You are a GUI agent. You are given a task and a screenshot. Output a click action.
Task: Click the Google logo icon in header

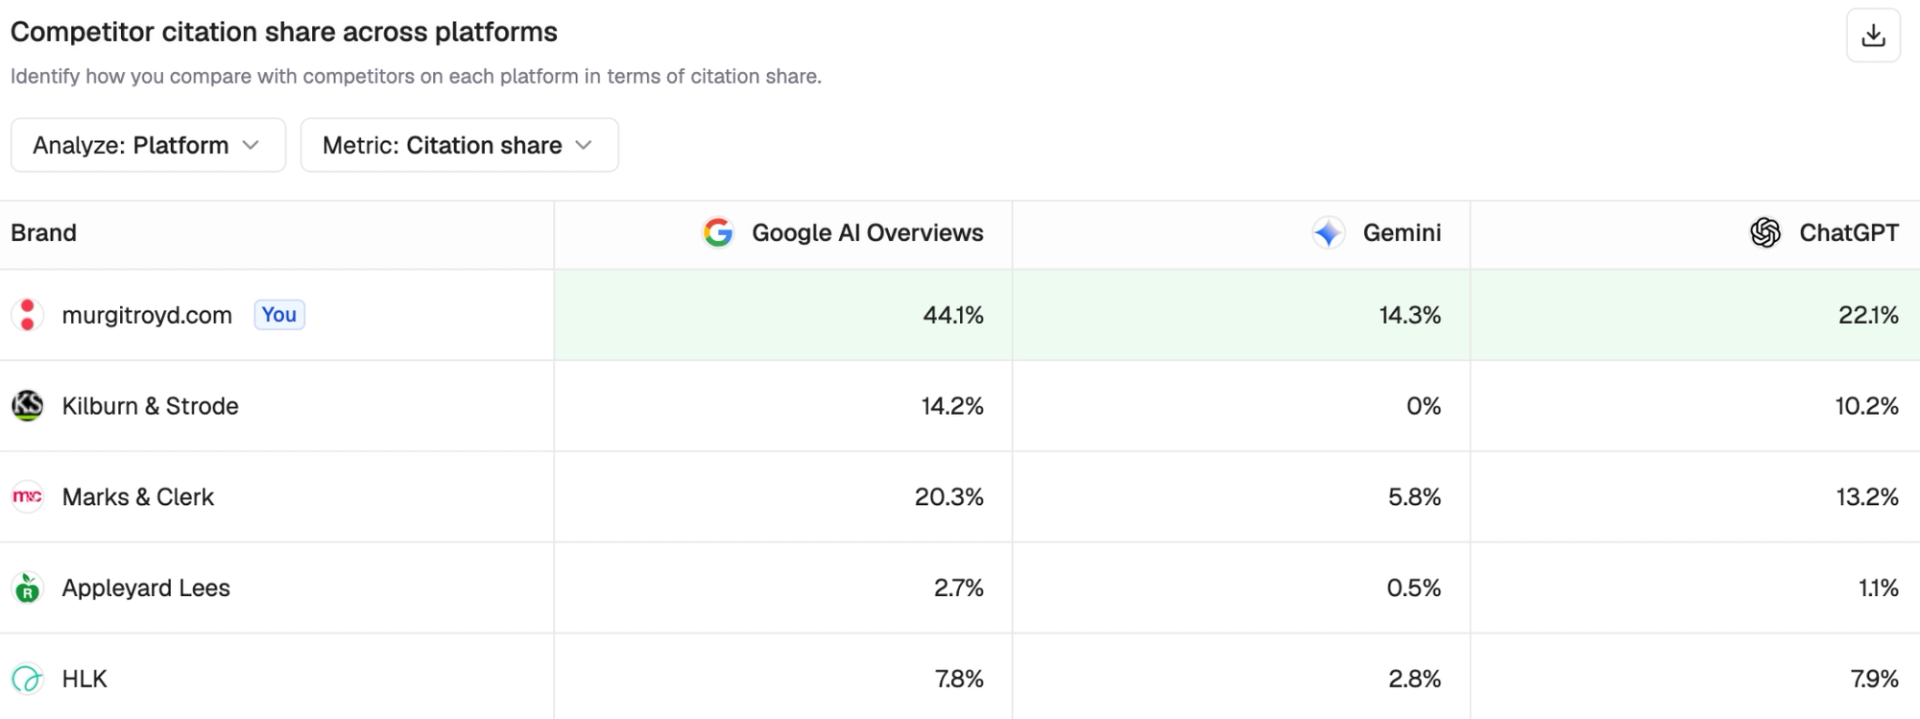tap(718, 233)
